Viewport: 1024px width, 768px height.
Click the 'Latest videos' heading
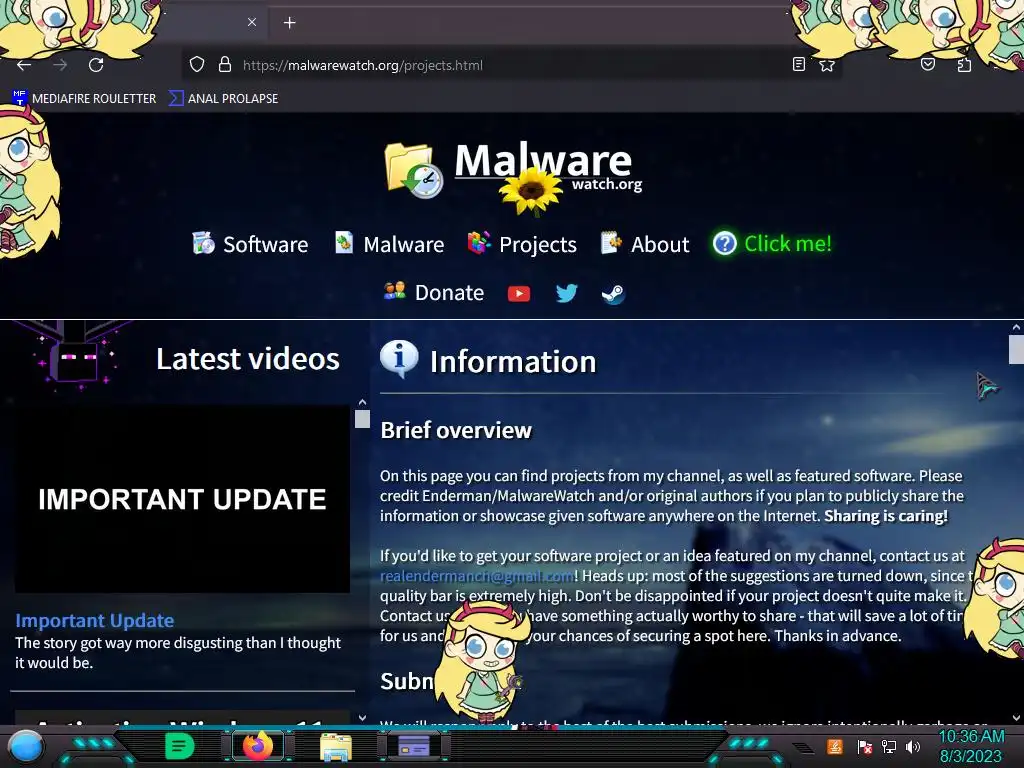[x=248, y=359]
